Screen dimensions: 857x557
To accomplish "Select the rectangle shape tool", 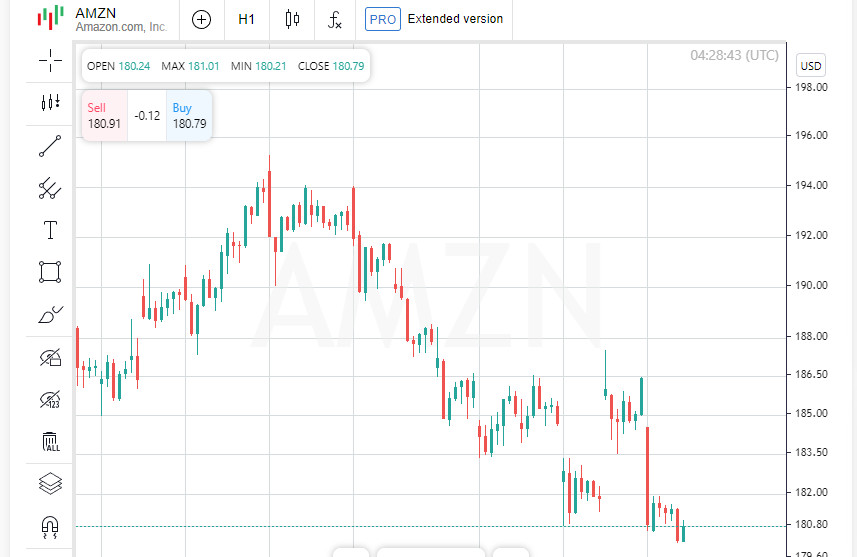I will click(50, 272).
